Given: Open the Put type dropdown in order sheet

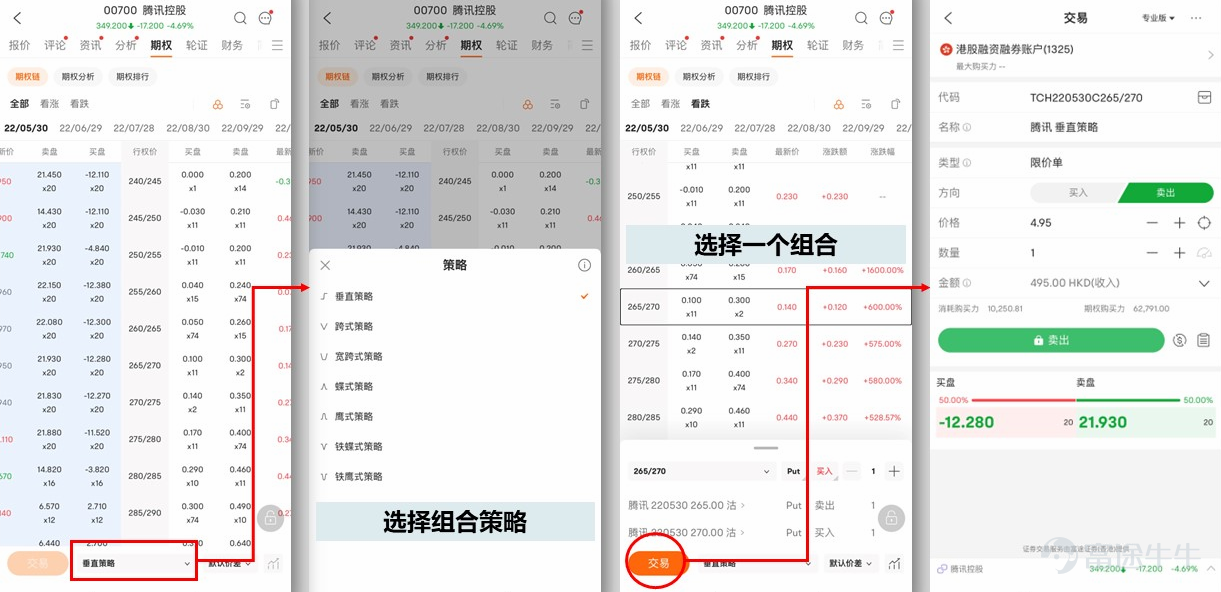Looking at the screenshot, I should click(793, 471).
